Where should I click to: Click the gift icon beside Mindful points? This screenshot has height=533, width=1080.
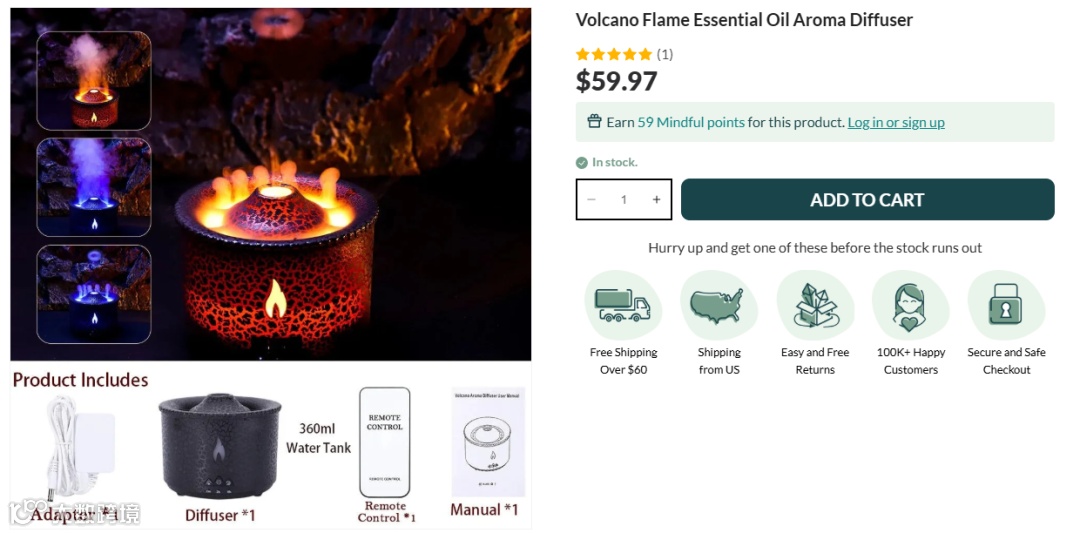pos(594,122)
